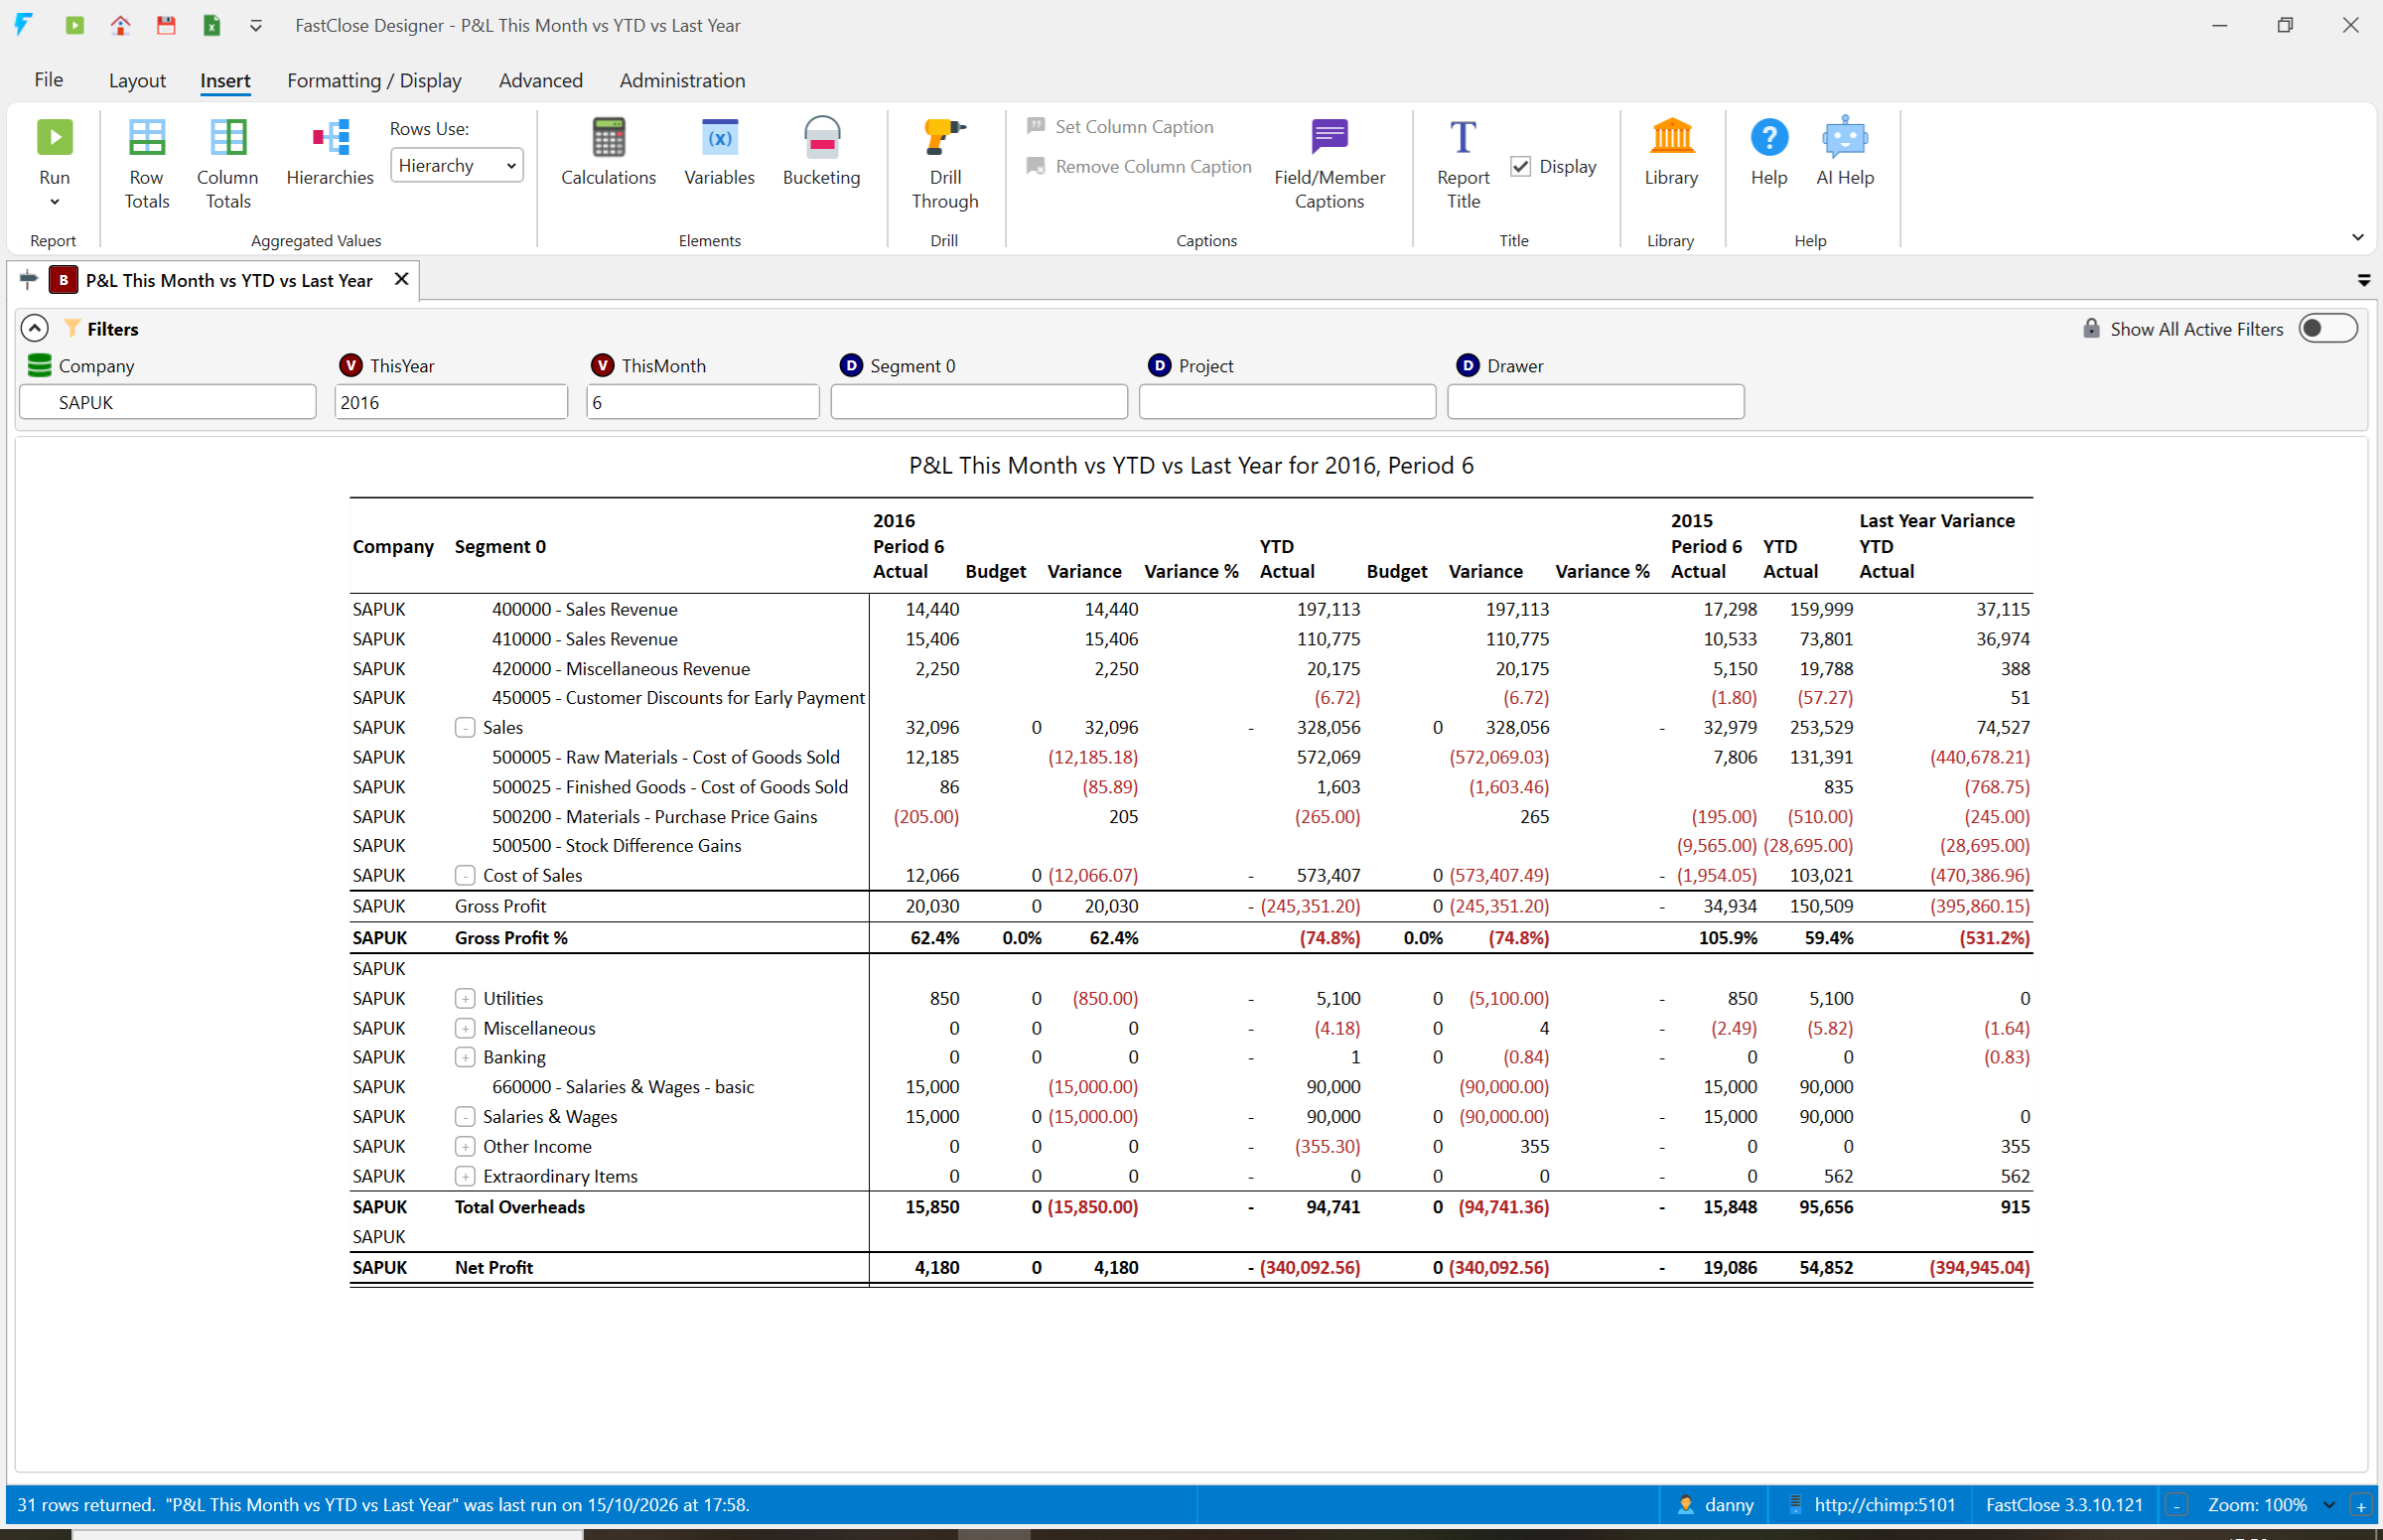The width and height of the screenshot is (2383, 1540).
Task: Collapse the ribbon with the chevron
Action: (2357, 237)
